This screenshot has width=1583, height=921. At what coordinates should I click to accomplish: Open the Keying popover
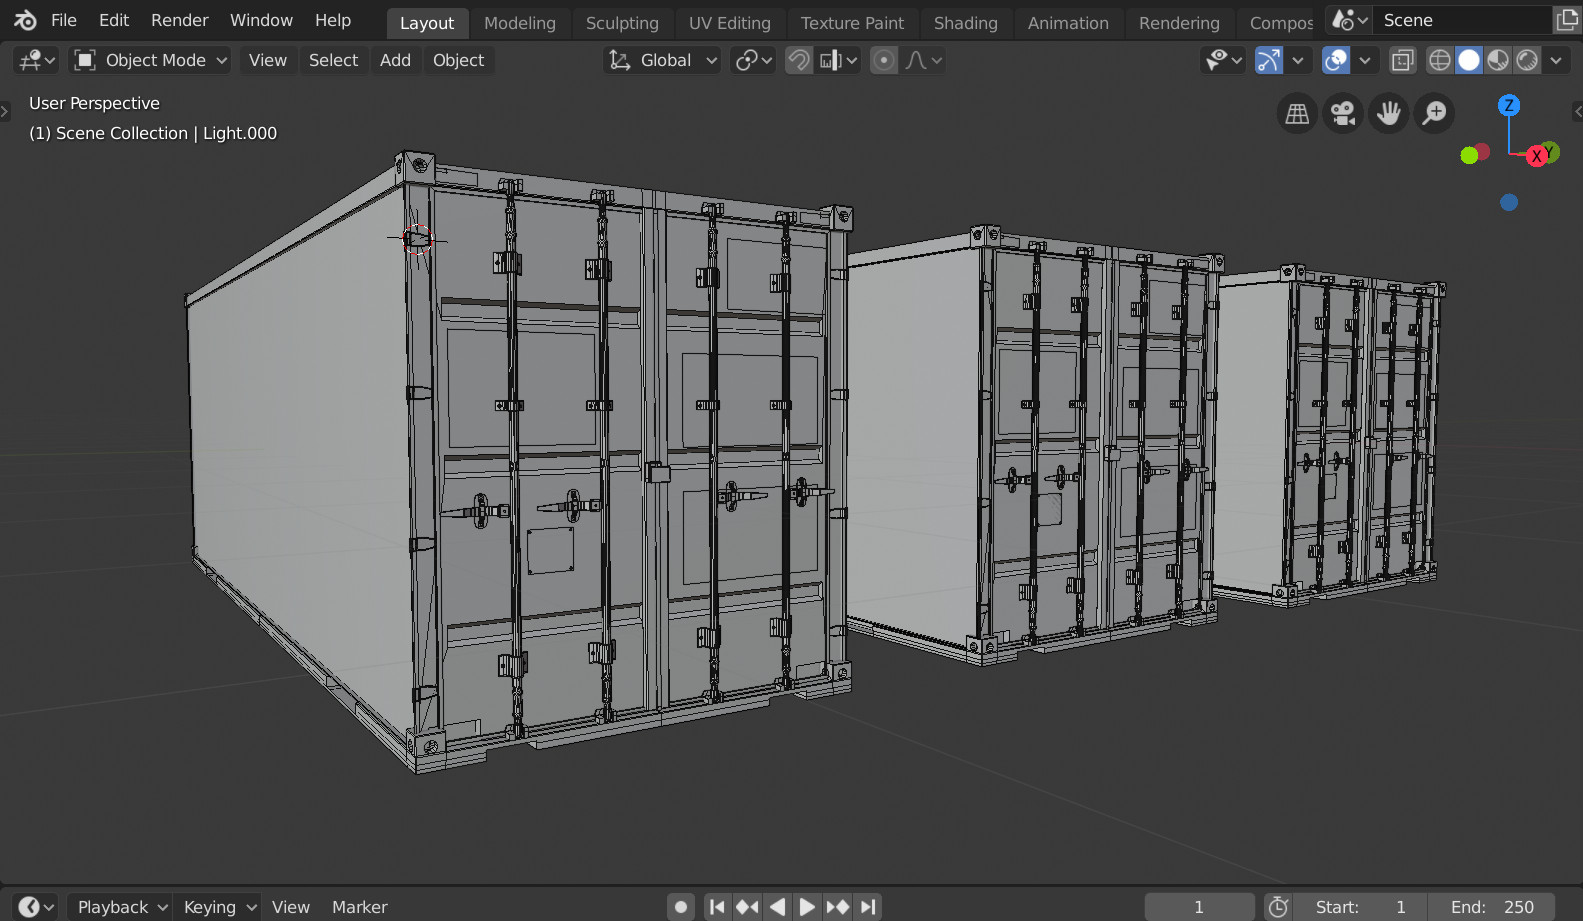point(218,907)
